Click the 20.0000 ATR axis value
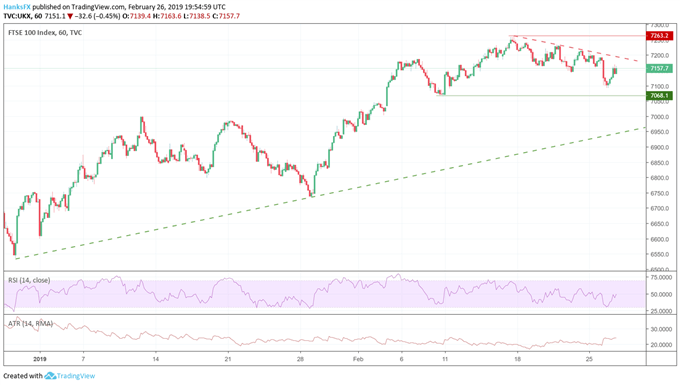The image size is (680, 385). click(660, 345)
